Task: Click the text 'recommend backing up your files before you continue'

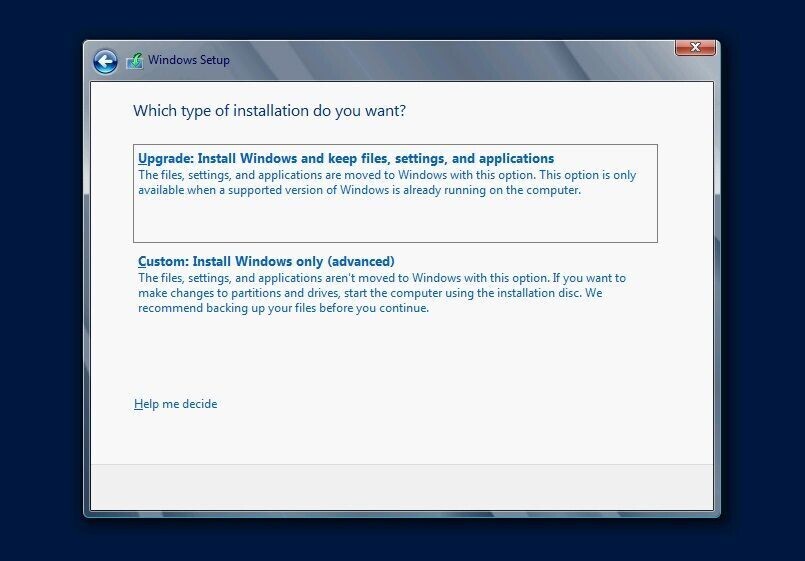Action: click(x=283, y=308)
